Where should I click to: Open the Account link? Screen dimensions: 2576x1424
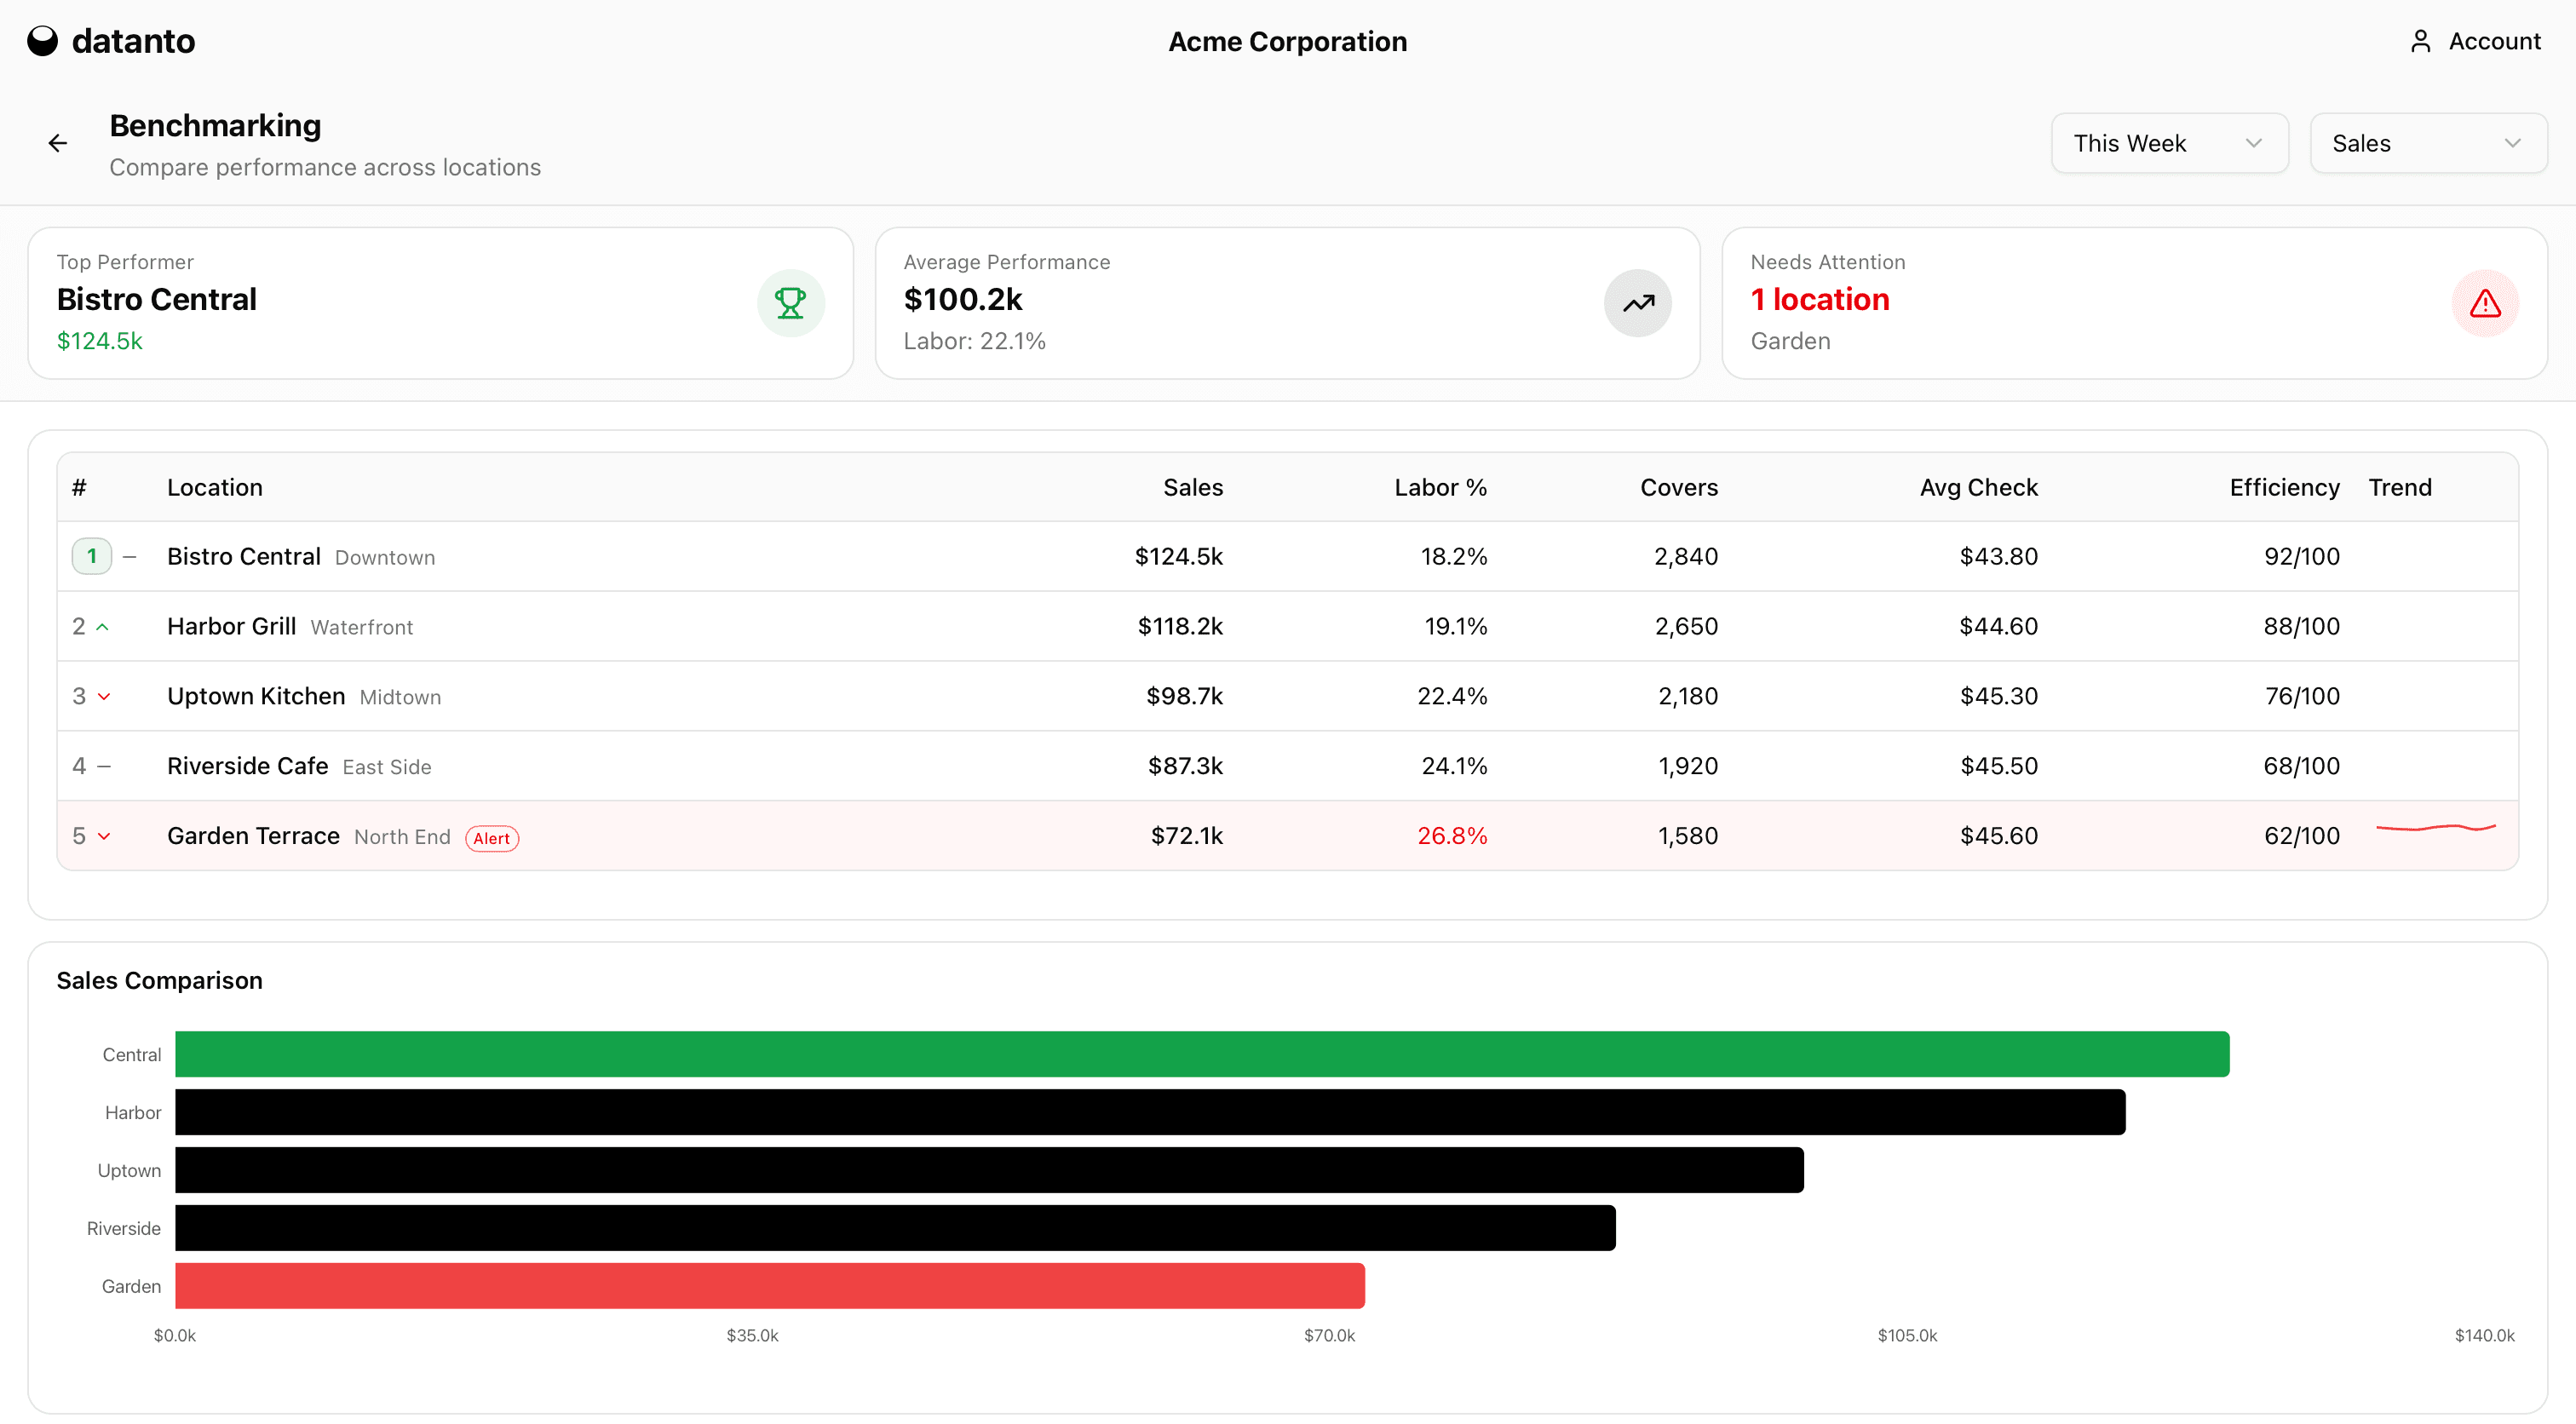pos(2493,41)
